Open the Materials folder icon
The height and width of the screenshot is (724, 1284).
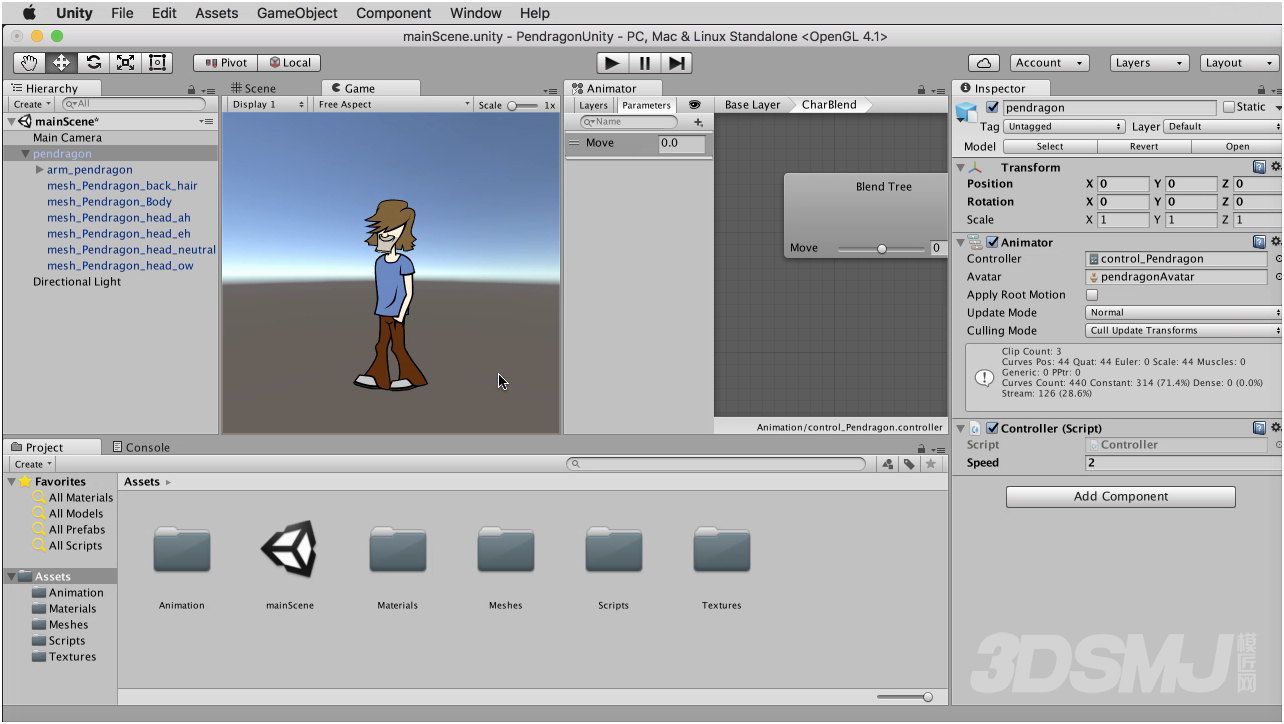398,551
